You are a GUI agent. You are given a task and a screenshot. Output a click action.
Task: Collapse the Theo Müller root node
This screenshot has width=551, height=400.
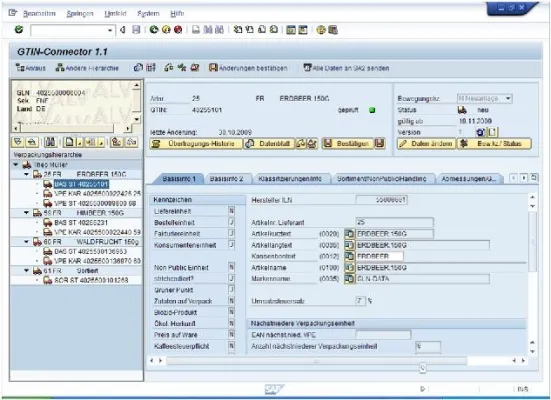coord(15,164)
